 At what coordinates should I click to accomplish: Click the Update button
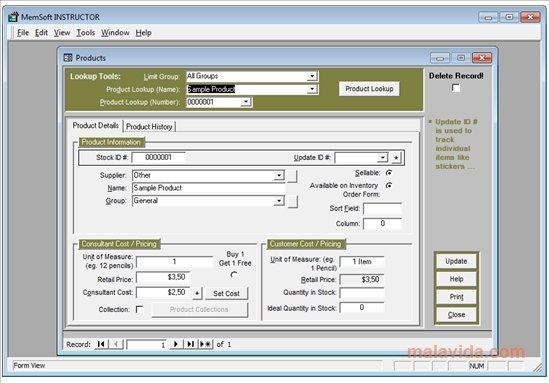(x=456, y=261)
